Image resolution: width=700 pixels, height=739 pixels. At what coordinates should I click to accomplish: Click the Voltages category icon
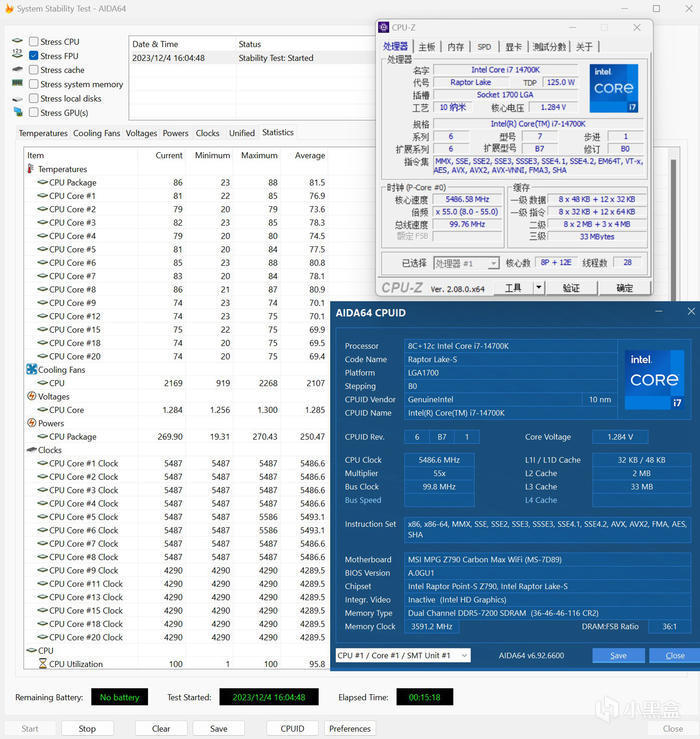pyautogui.click(x=31, y=396)
